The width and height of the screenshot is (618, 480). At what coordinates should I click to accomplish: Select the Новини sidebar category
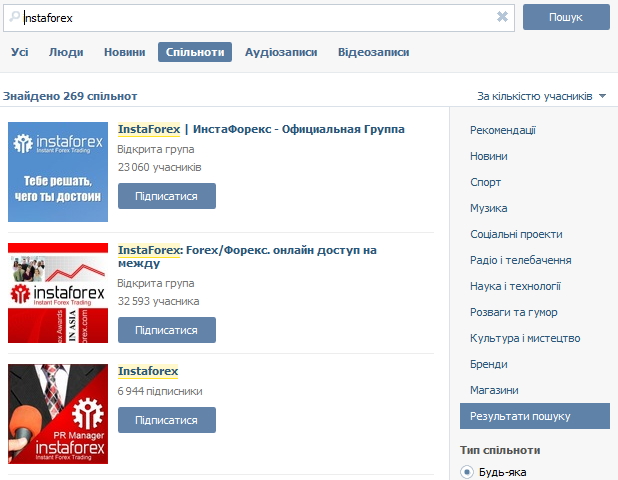pyautogui.click(x=489, y=156)
